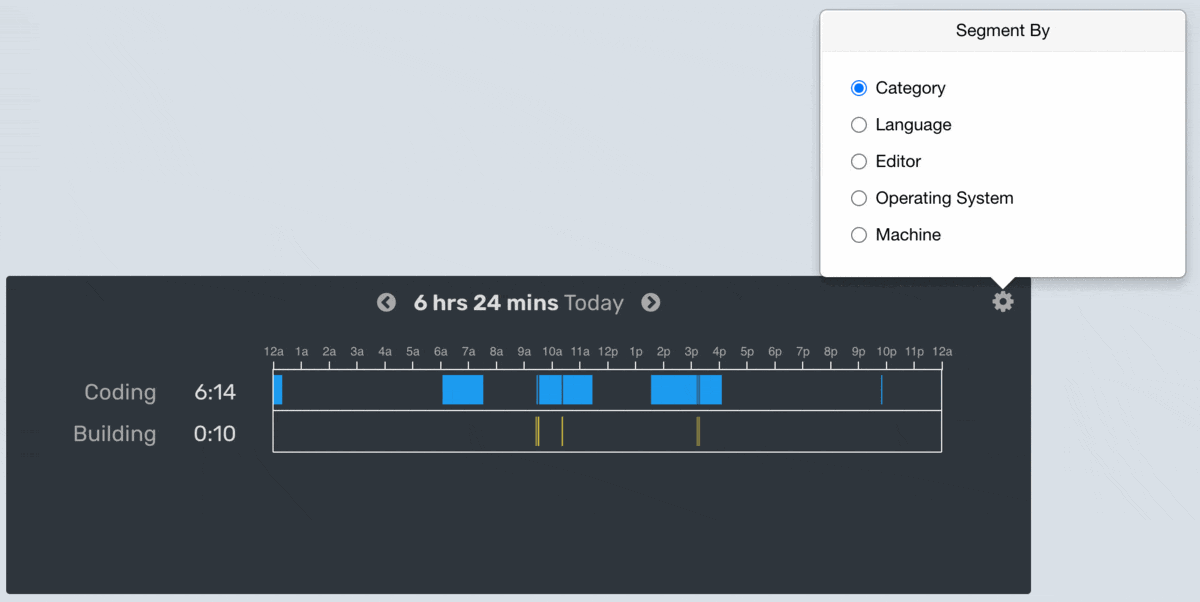The height and width of the screenshot is (602, 1200).
Task: Click the yellow Building marker near 9:30a
Action: pos(537,431)
